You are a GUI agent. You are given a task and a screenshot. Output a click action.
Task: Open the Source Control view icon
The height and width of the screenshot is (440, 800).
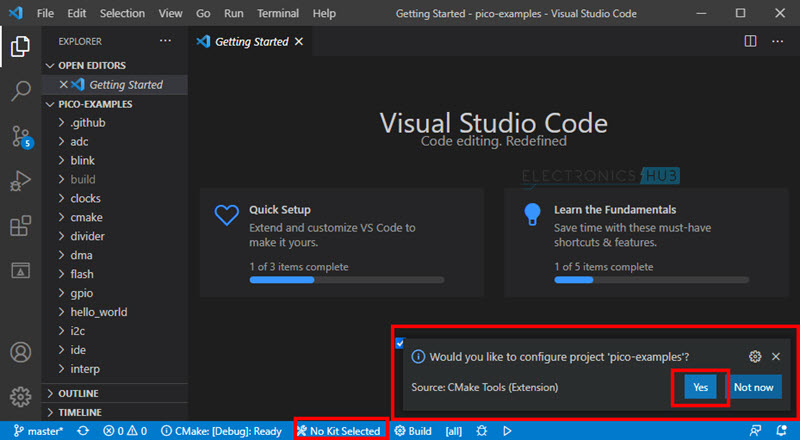click(x=21, y=137)
